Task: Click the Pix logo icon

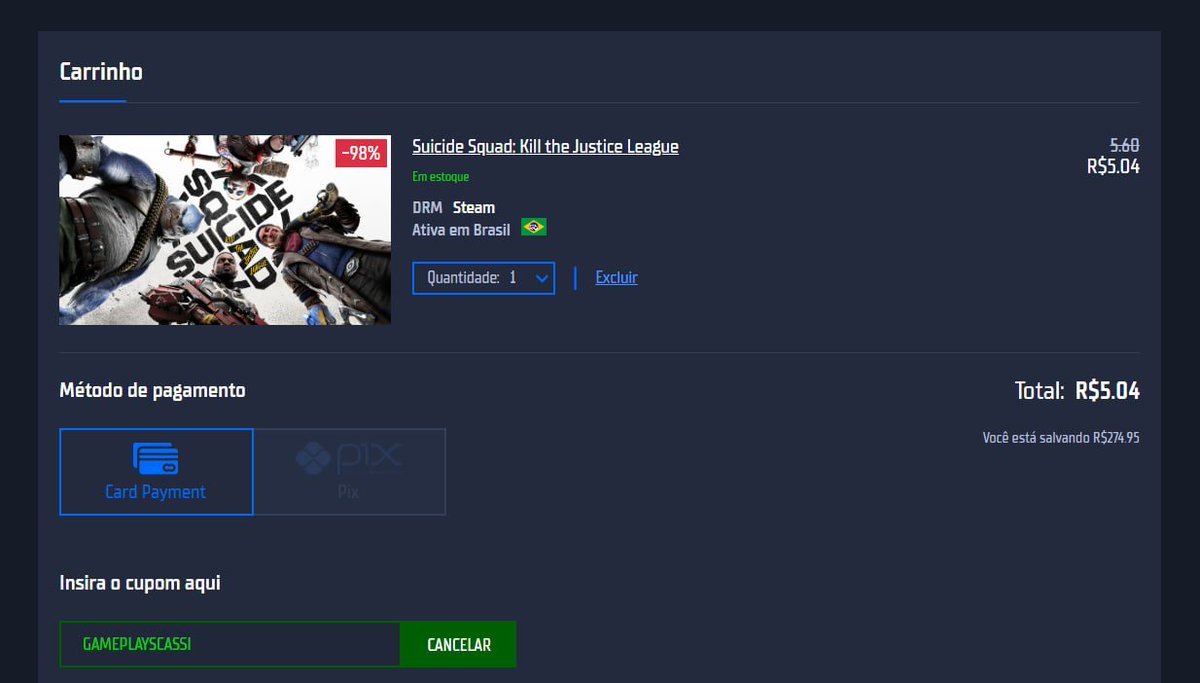Action: point(349,458)
